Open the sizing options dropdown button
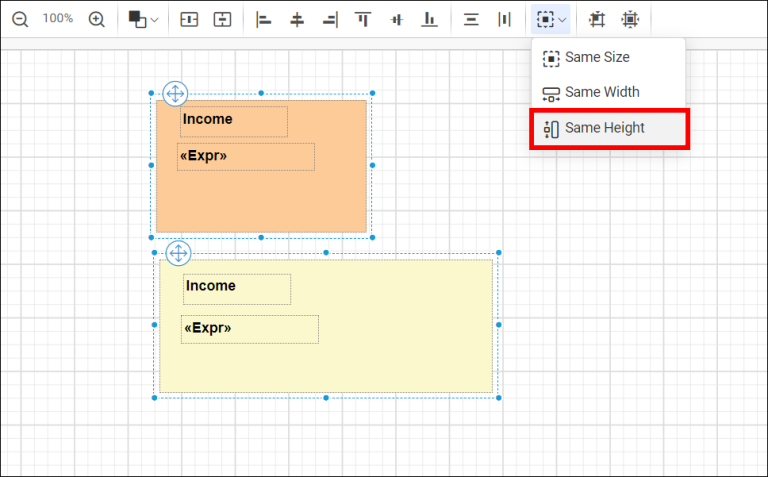768x477 pixels. (551, 20)
